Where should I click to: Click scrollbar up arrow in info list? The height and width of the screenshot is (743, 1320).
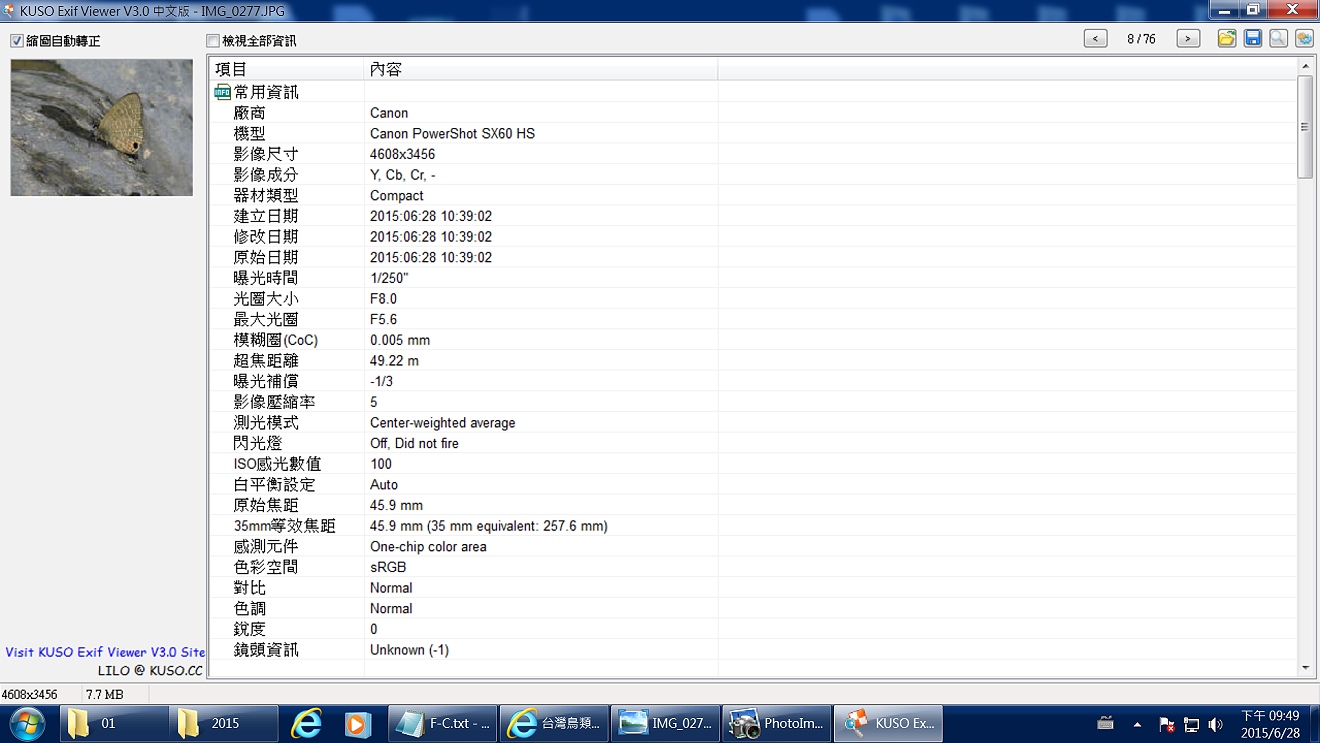[1305, 66]
